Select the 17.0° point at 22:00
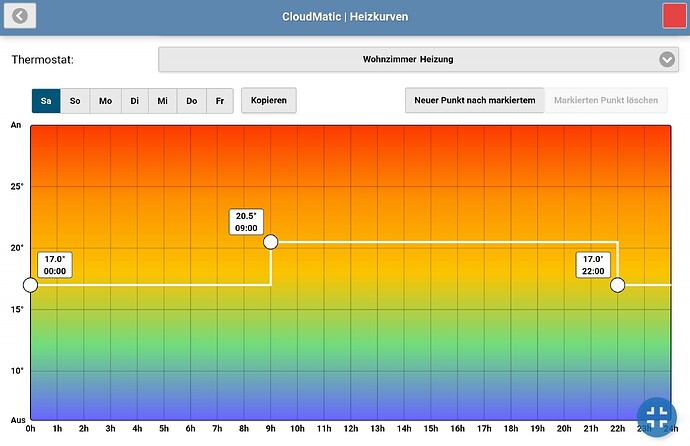Screen dimensions: 690x446 click(617, 285)
